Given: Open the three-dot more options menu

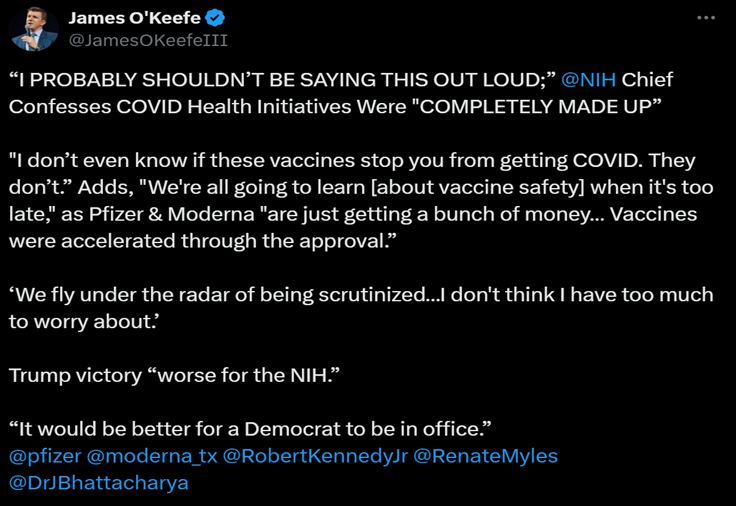Looking at the screenshot, I should [x=706, y=19].
